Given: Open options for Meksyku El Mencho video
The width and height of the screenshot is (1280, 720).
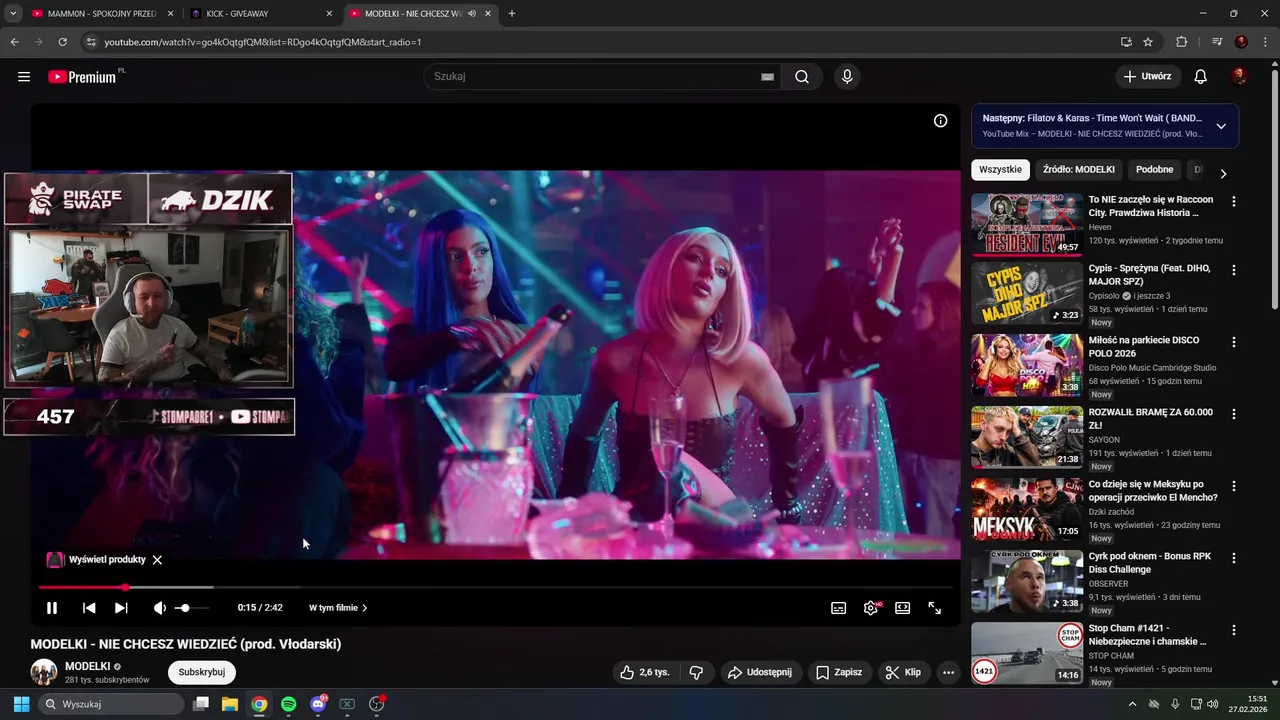Looking at the screenshot, I should pyautogui.click(x=1233, y=486).
